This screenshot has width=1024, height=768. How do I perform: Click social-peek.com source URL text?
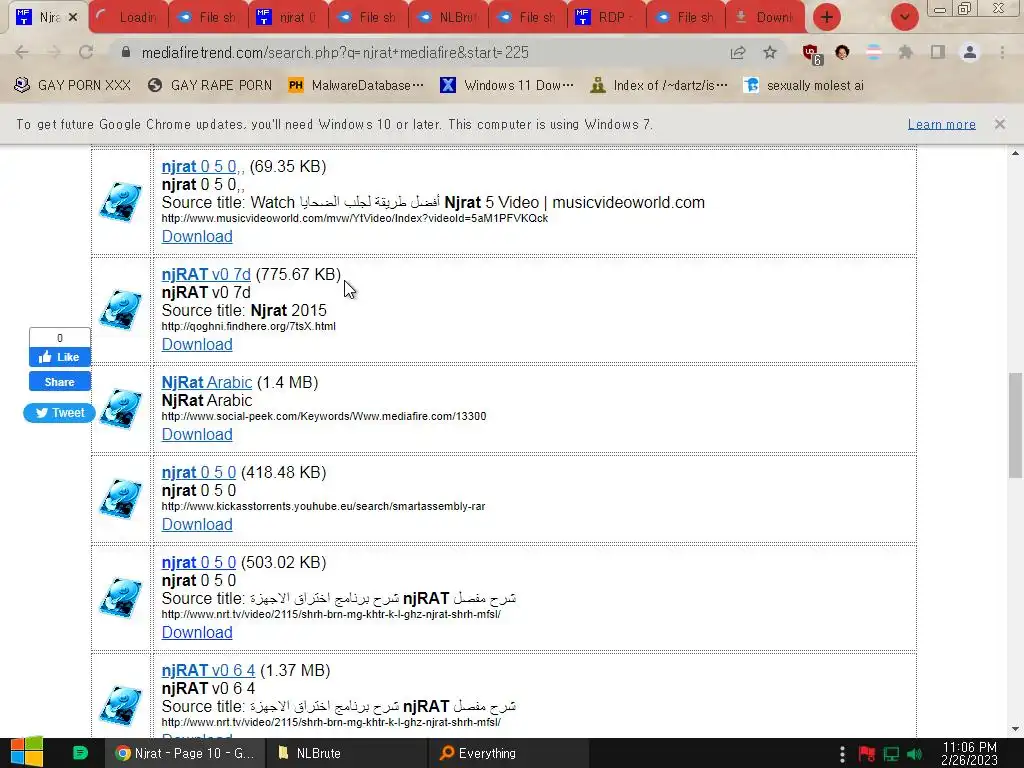(x=324, y=416)
